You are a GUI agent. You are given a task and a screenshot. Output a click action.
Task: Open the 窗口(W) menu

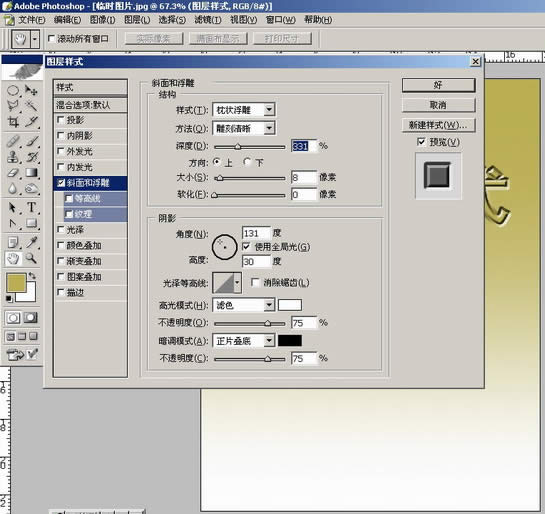click(280, 20)
